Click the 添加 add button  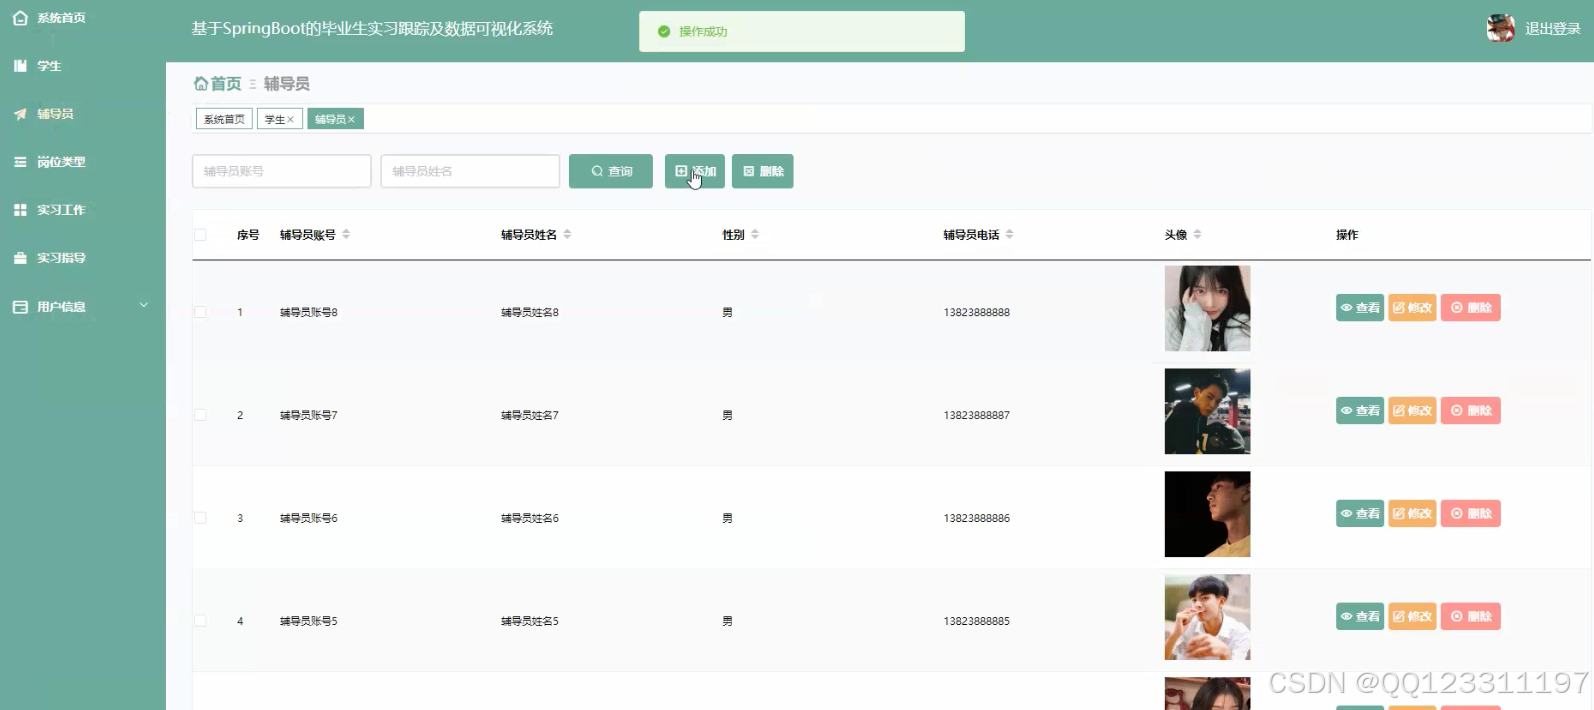[x=695, y=171]
